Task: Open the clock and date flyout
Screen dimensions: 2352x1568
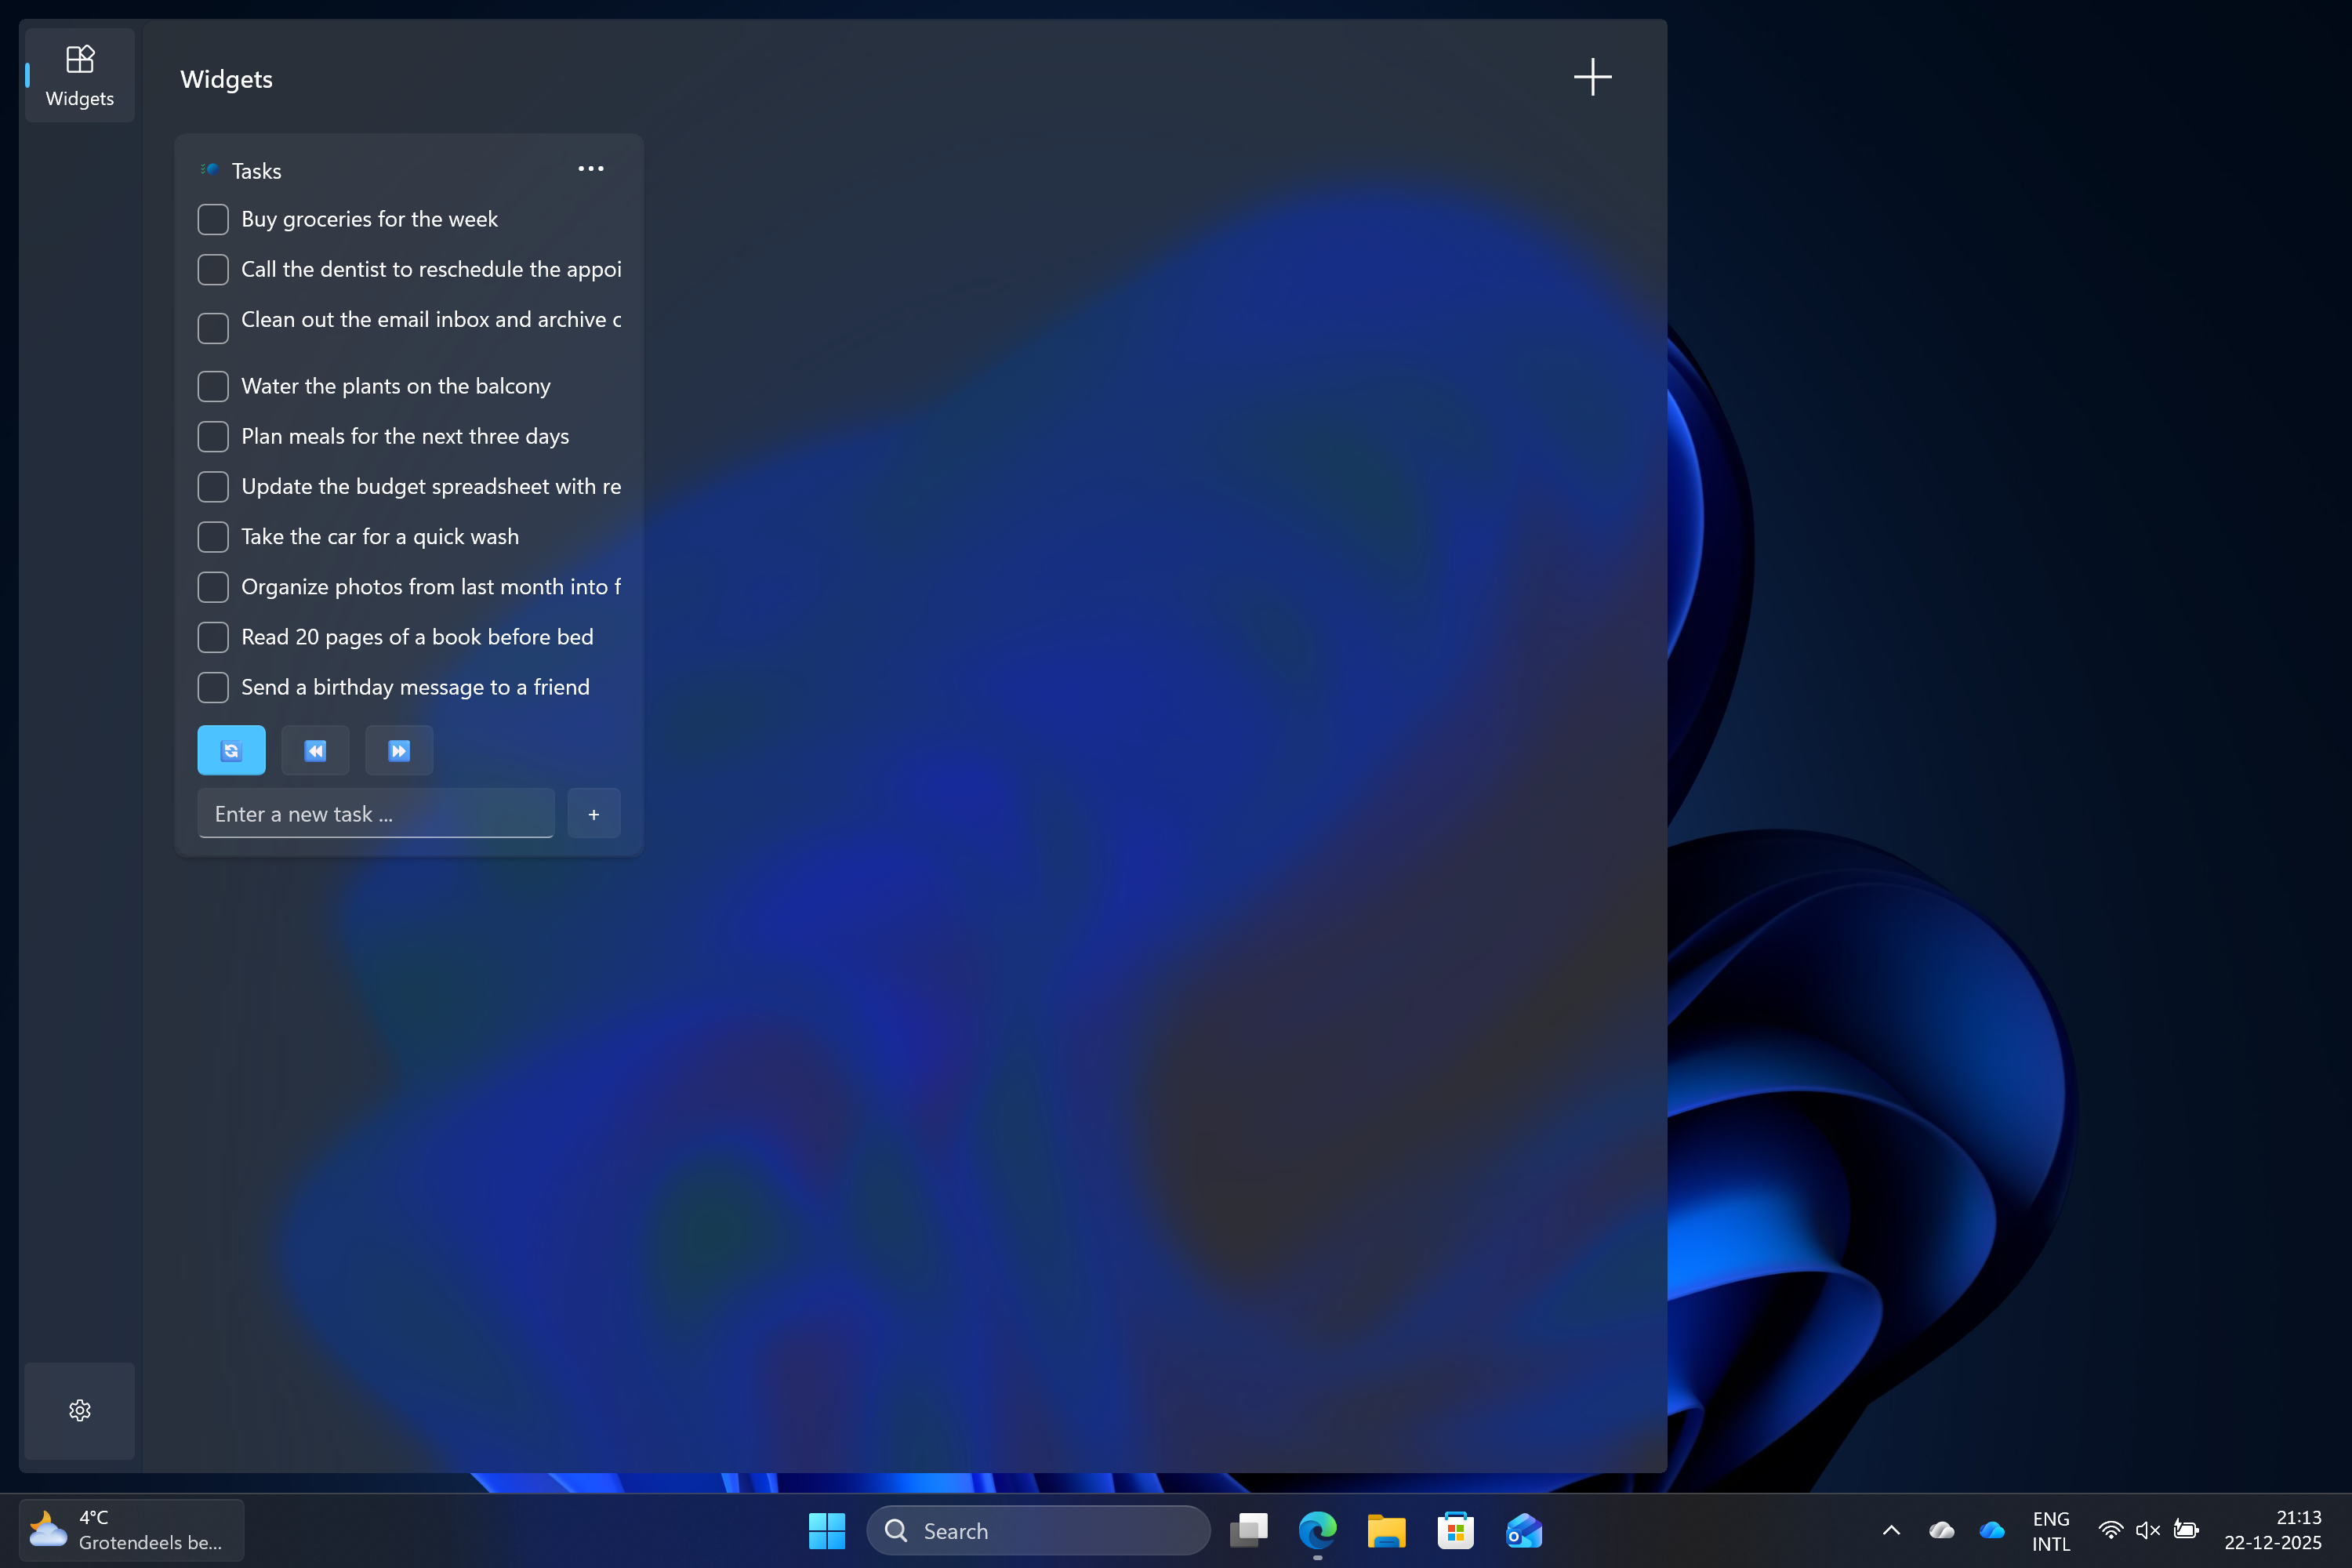Action: [x=2272, y=1530]
